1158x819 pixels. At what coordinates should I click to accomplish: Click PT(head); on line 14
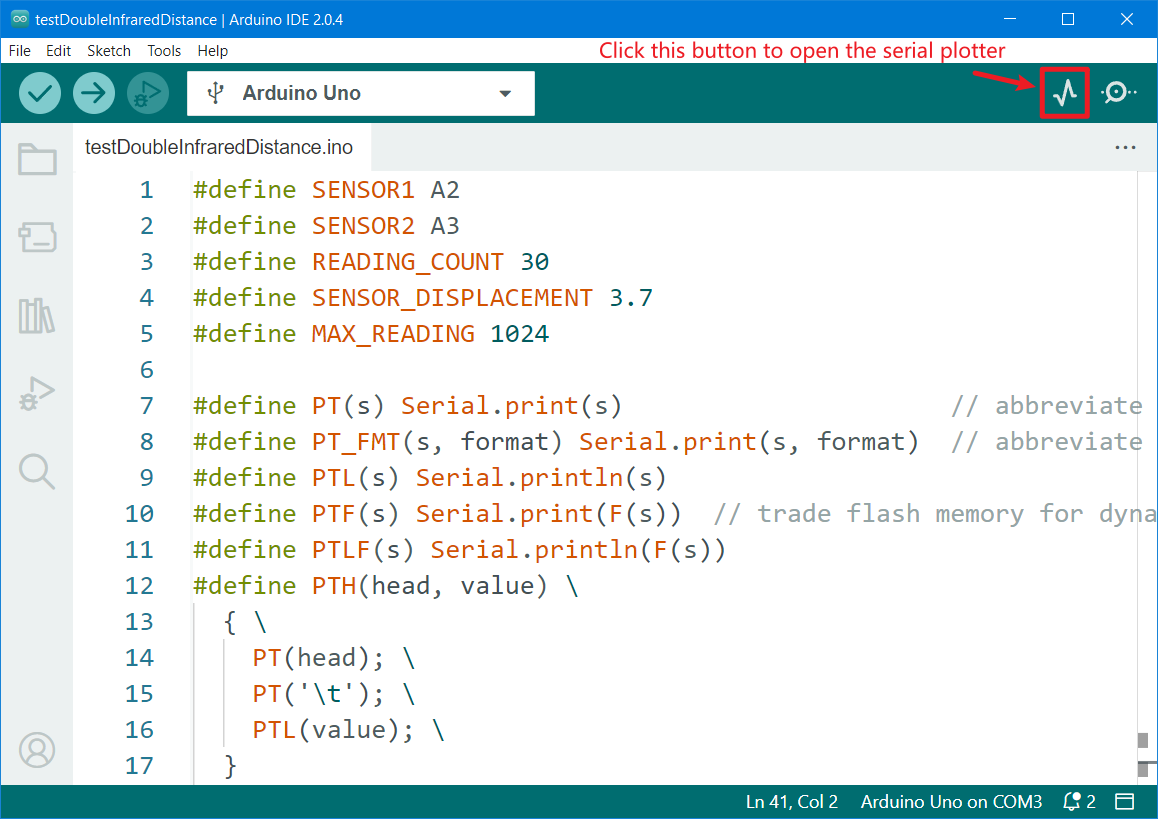click(318, 658)
